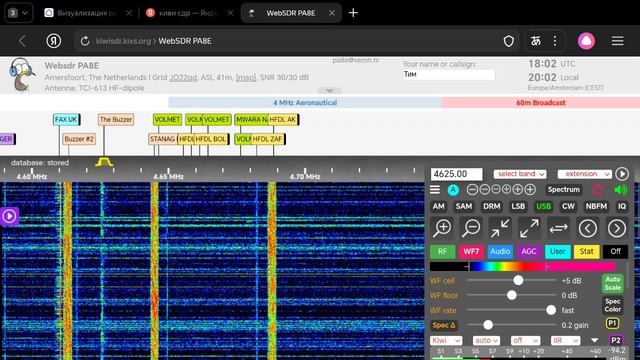
Task: Open the JO22qd grid link
Action: coord(182,78)
